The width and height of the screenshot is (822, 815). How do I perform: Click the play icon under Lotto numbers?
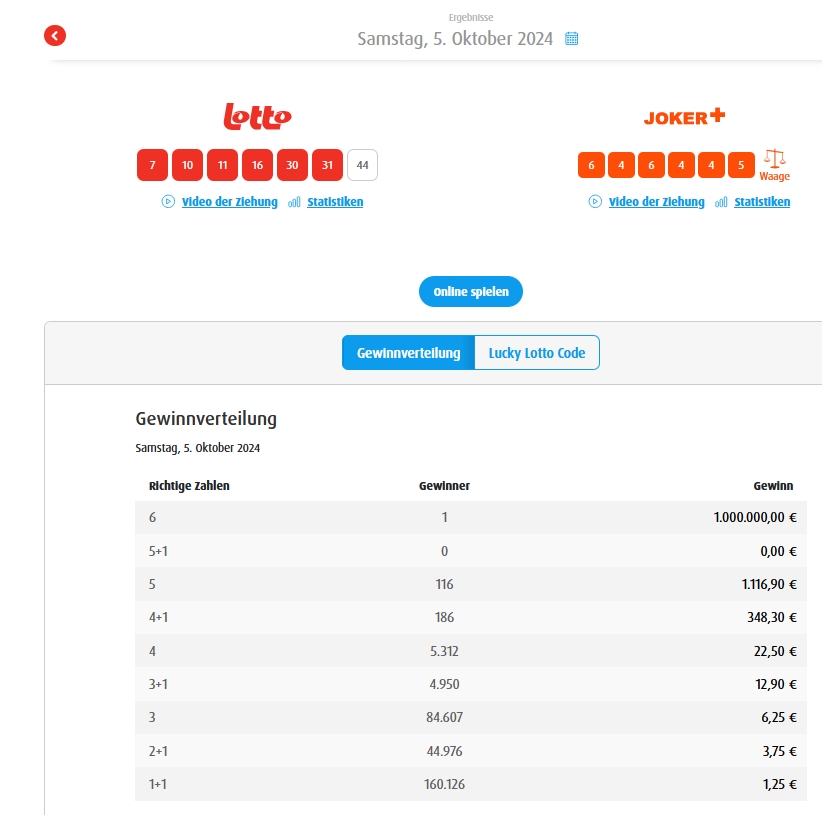point(168,201)
